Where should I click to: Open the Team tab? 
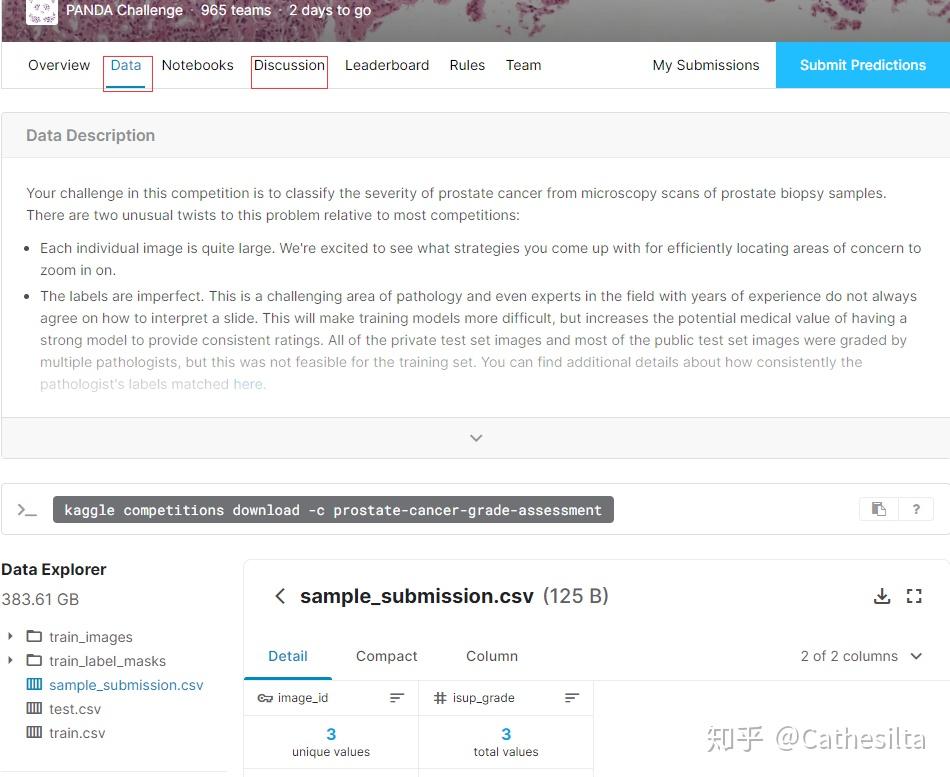(x=523, y=65)
